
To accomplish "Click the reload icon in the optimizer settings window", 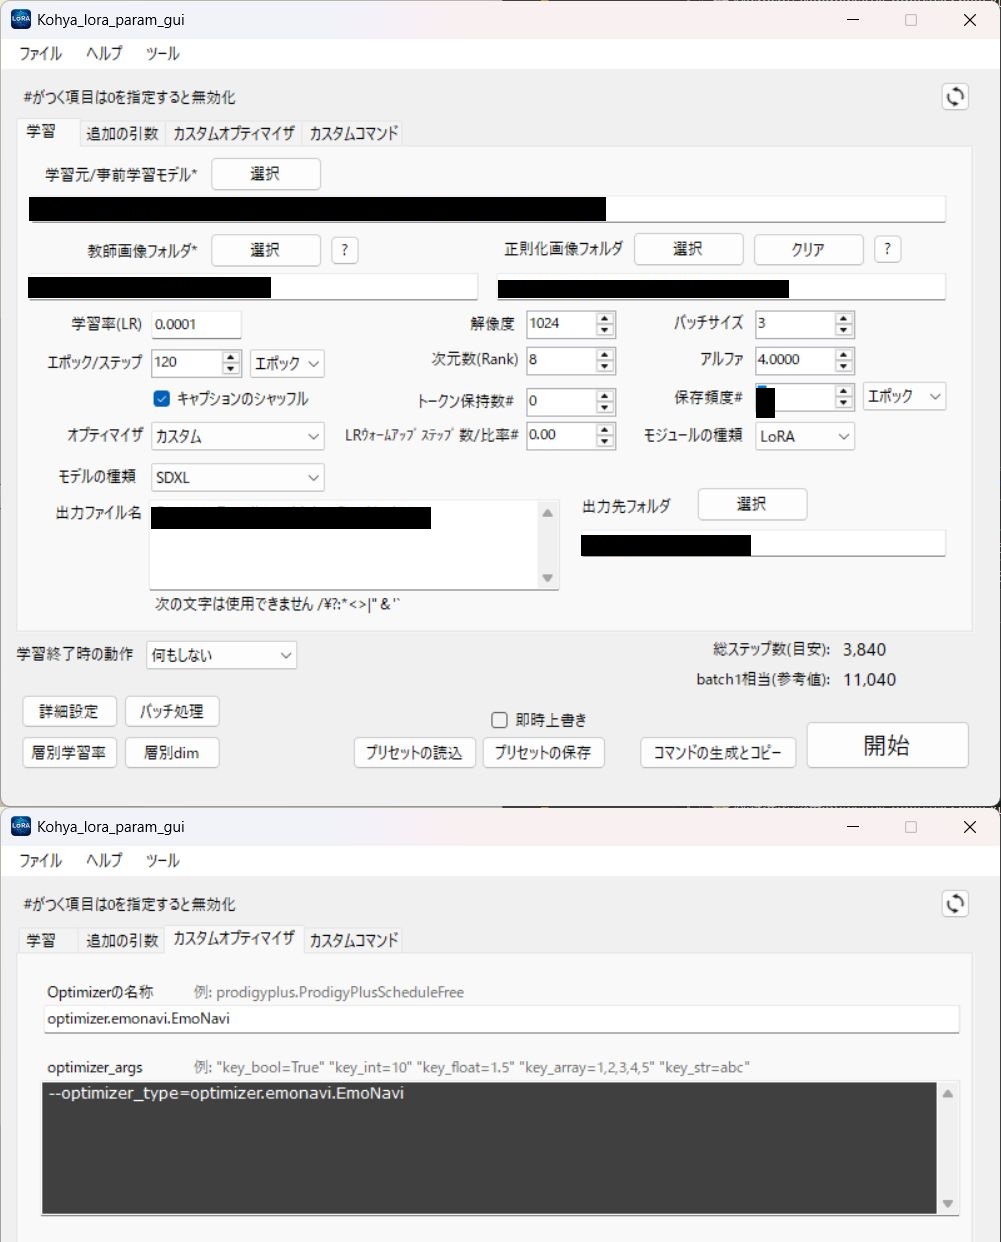I will click(x=955, y=903).
